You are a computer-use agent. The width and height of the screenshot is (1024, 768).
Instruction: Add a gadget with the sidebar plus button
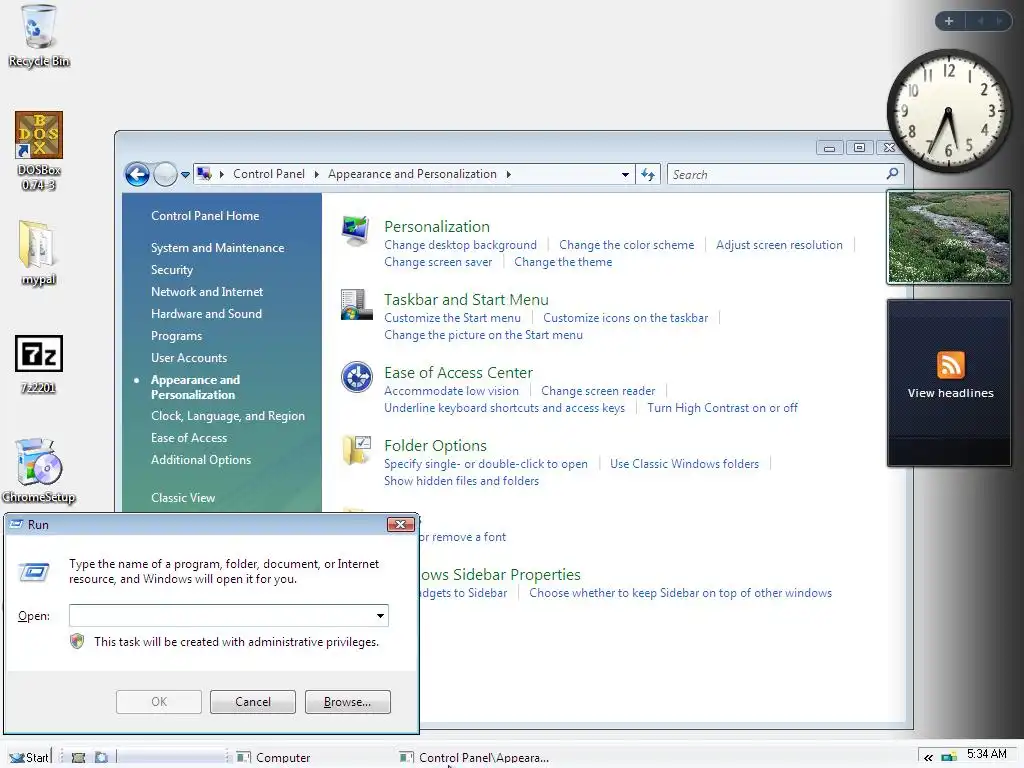point(949,21)
